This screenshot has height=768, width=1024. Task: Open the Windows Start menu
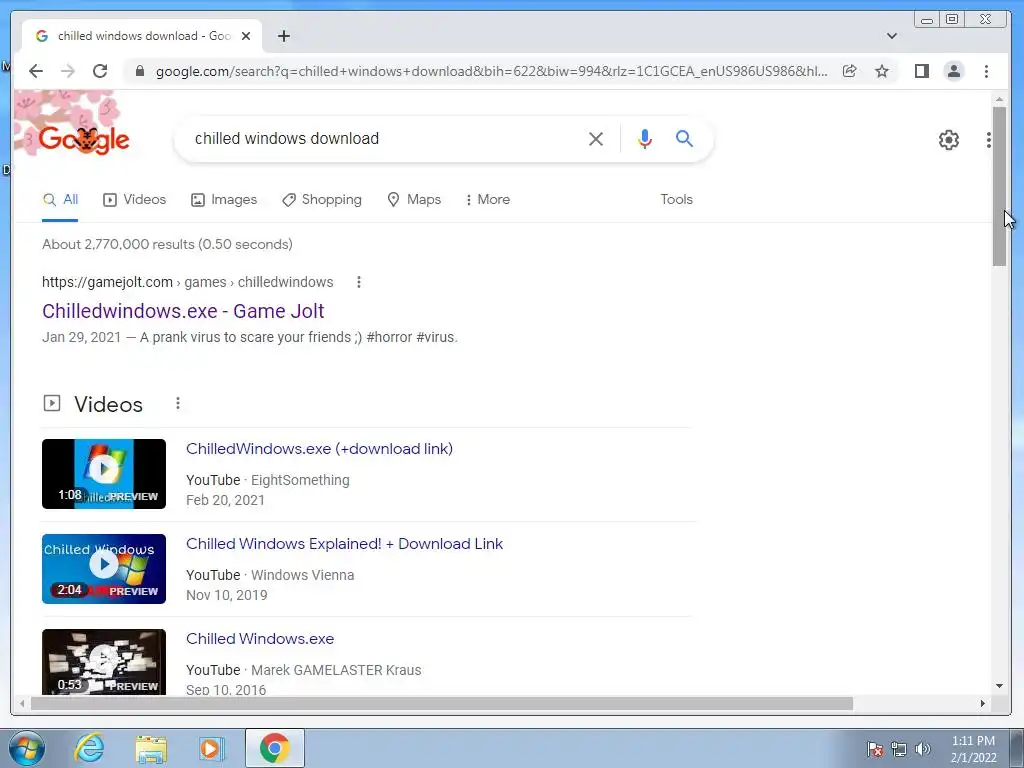click(x=27, y=748)
